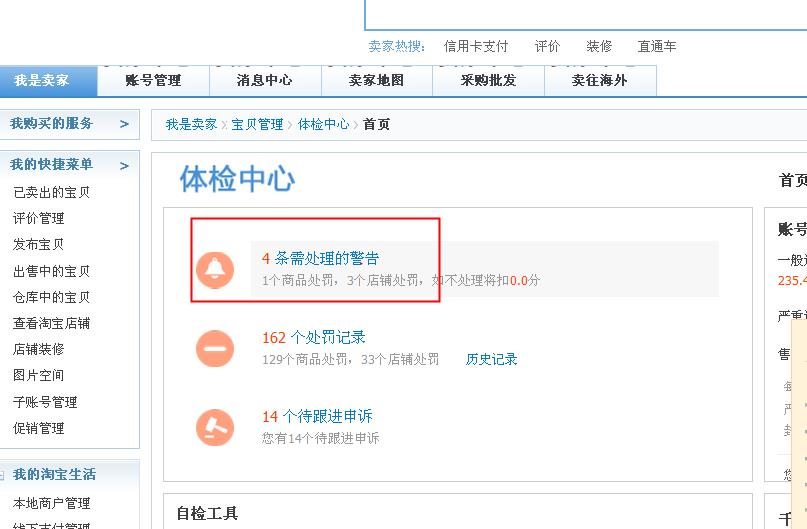Expand 我购买的服务 arrow
The image size is (807, 529).
click(x=124, y=124)
